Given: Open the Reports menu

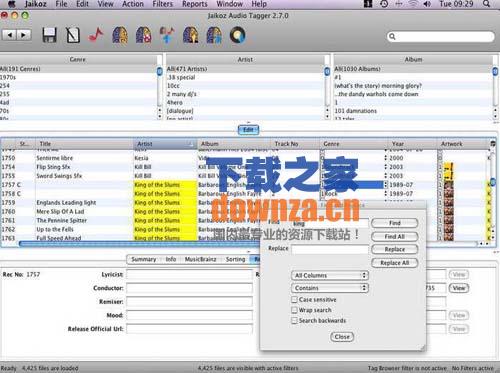Looking at the screenshot, I should click(195, 4).
